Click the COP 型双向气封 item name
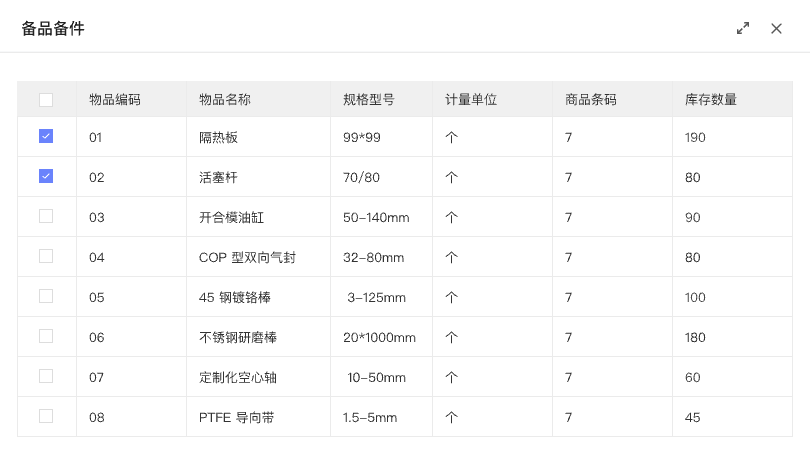810x471 pixels. (x=247, y=257)
